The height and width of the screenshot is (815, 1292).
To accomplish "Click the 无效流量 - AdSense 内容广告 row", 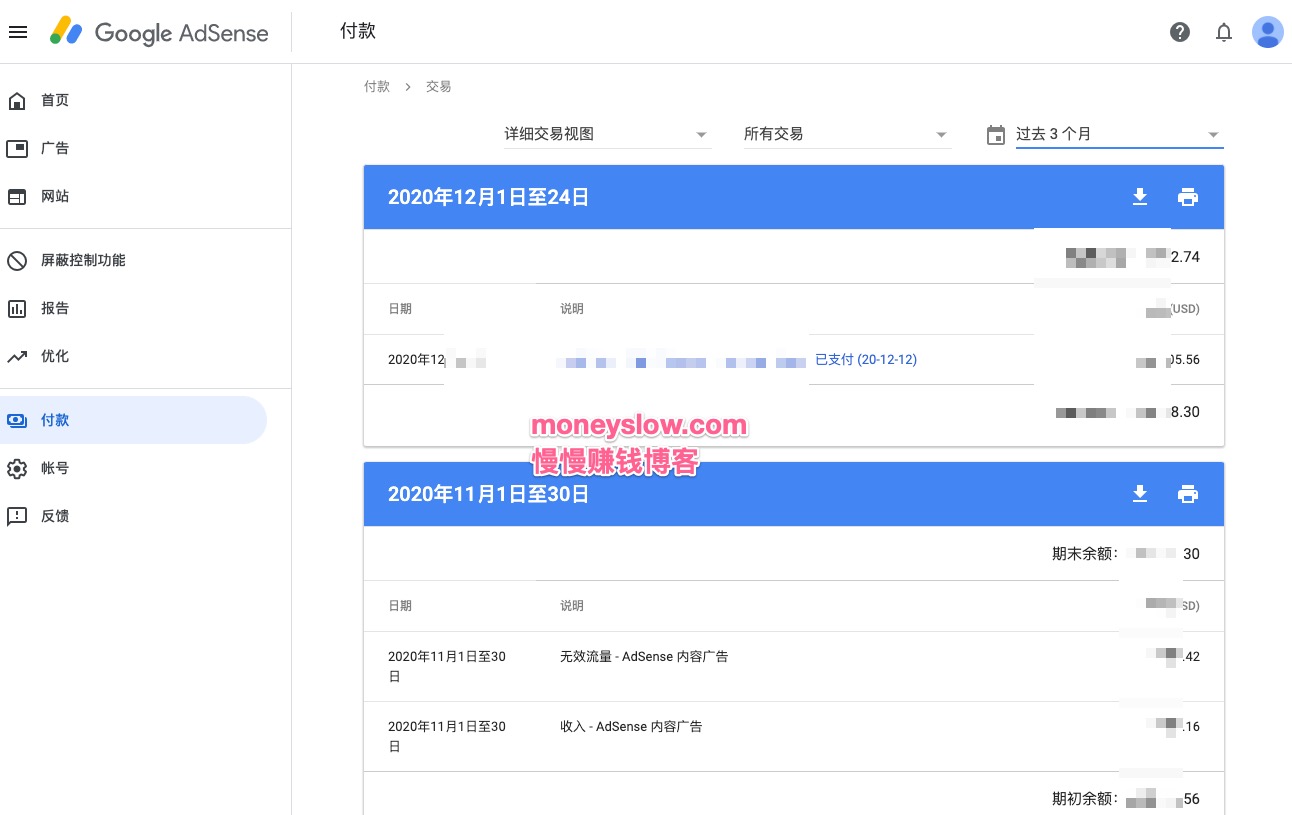I will 794,666.
